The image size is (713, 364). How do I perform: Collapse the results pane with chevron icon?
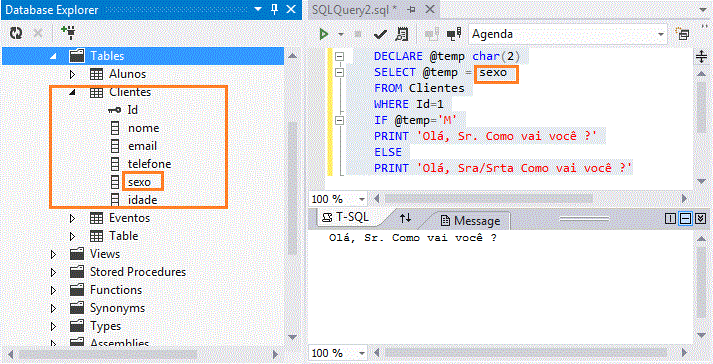point(701,219)
